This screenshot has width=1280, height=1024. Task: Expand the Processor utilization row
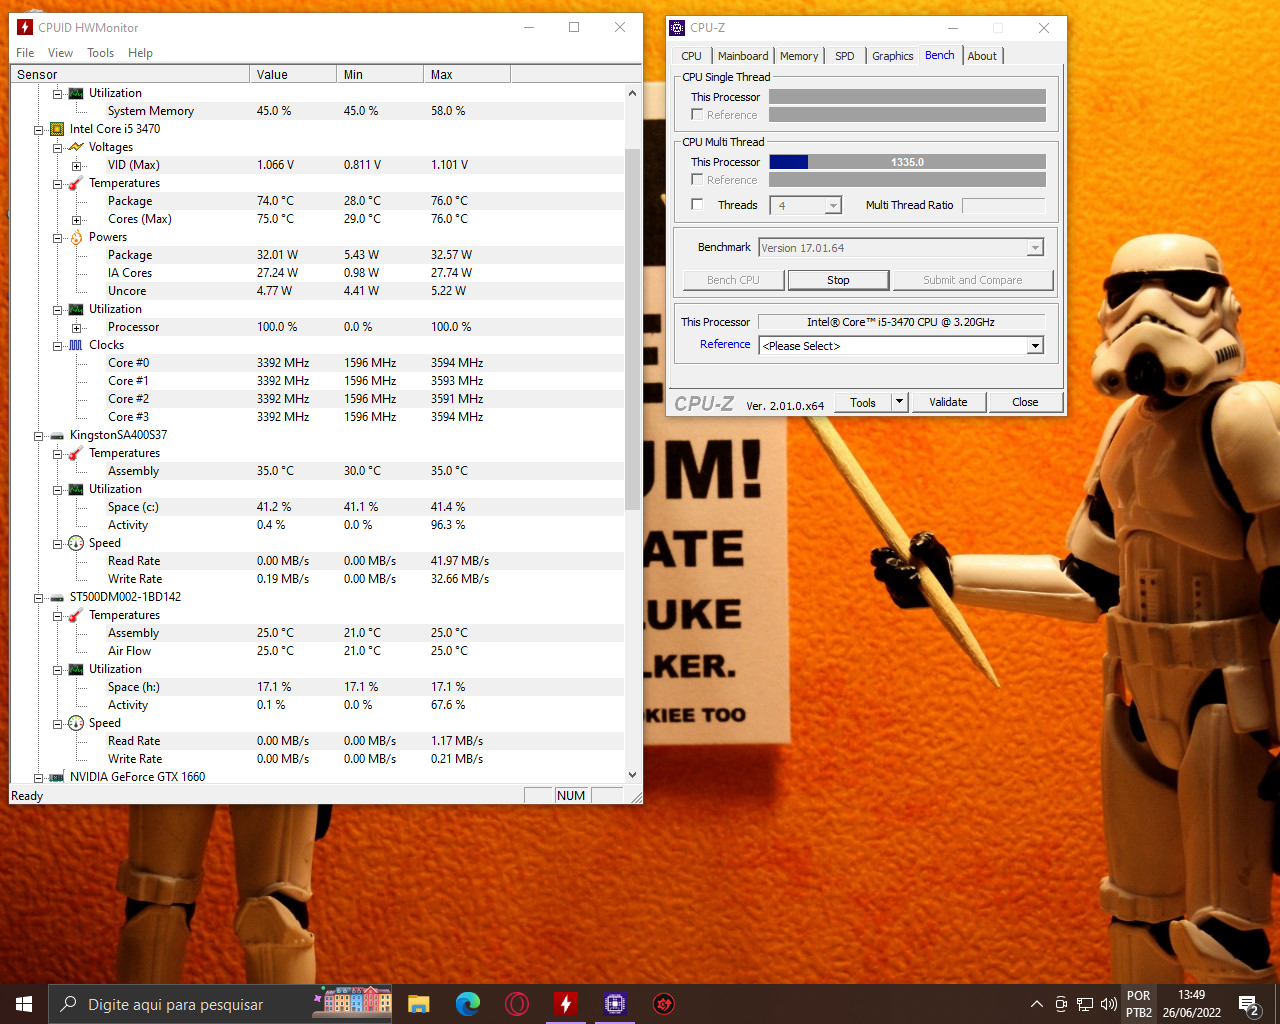[x=77, y=328]
